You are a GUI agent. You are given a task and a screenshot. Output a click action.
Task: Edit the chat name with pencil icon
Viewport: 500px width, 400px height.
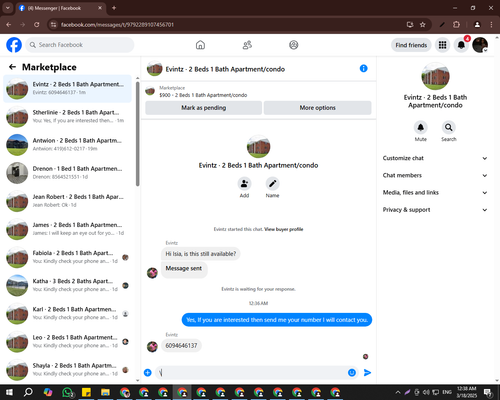tap(272, 184)
